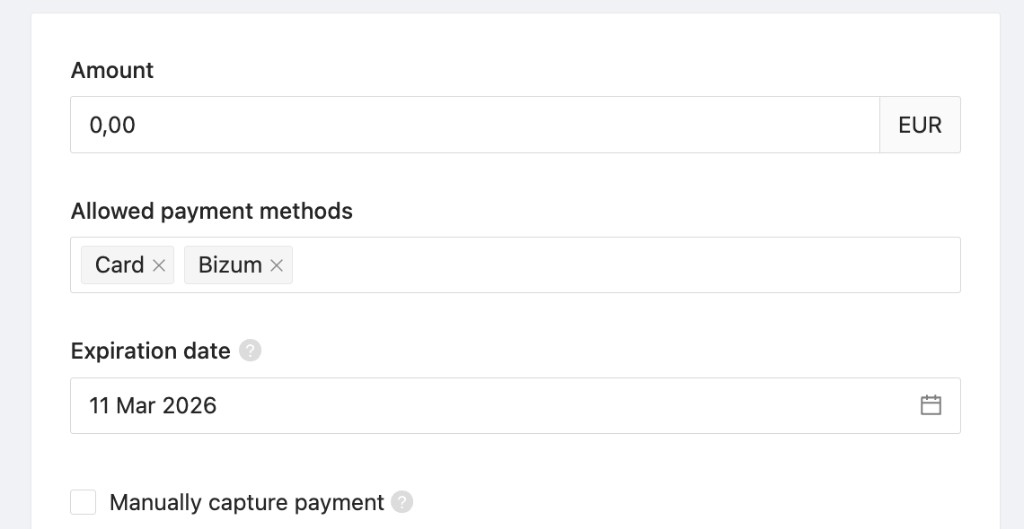Select the Bizum tag label
This screenshot has width=1024, height=529.
[x=230, y=265]
